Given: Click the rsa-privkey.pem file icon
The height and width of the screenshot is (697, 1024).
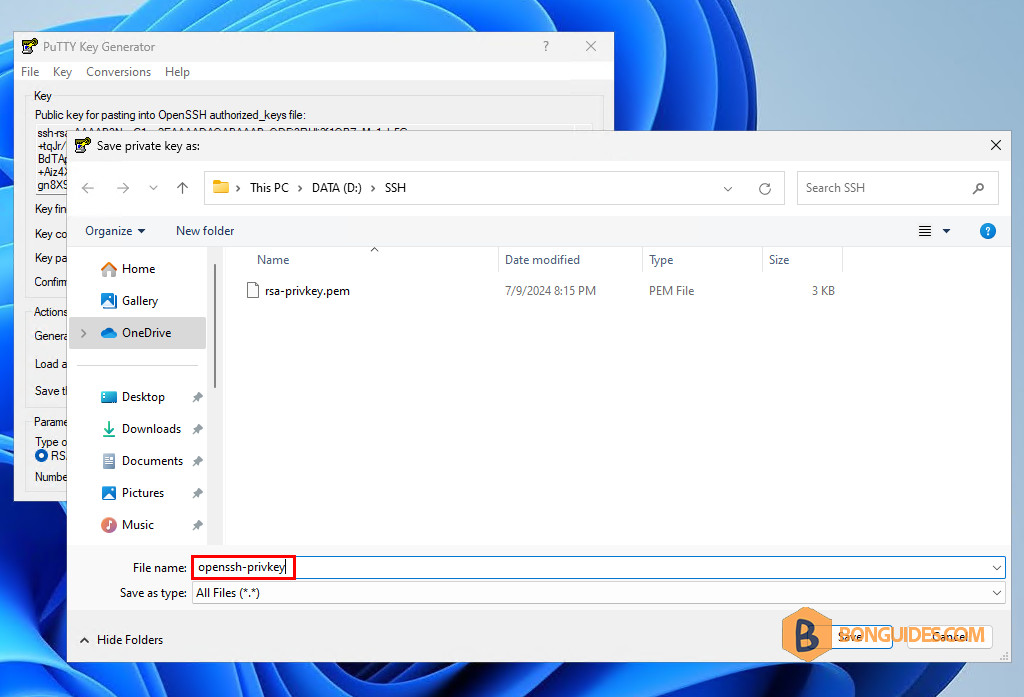Looking at the screenshot, I should (253, 290).
